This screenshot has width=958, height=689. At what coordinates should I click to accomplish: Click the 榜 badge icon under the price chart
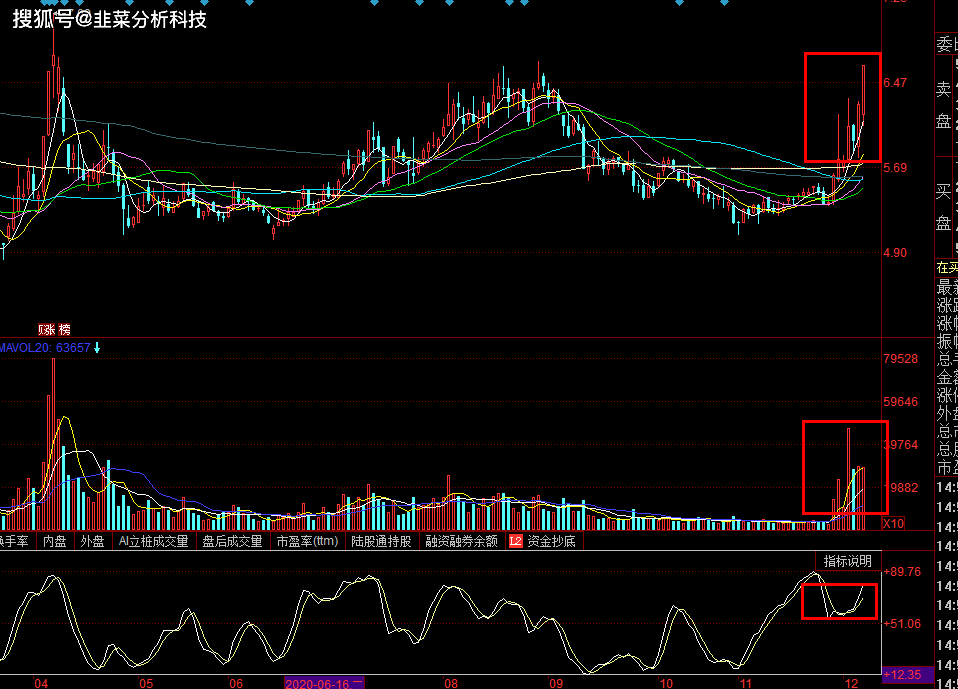[64, 330]
